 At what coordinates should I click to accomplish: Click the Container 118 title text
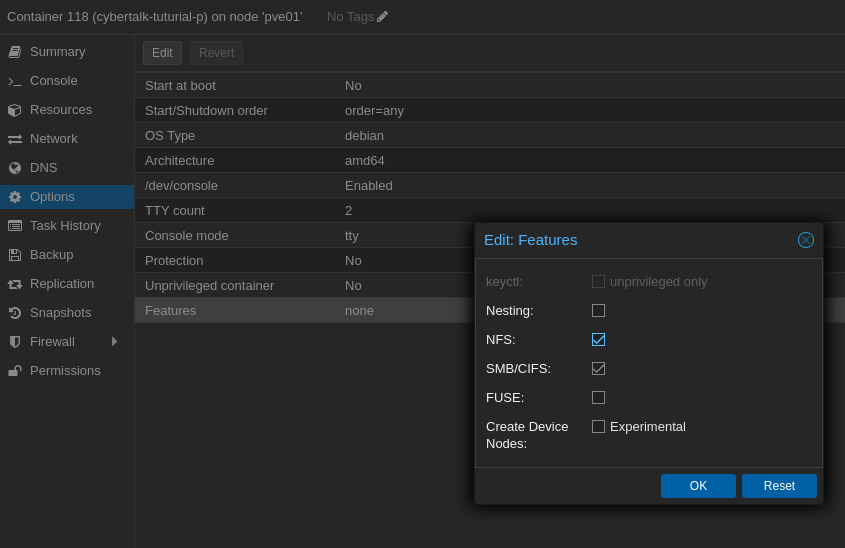click(x=155, y=17)
